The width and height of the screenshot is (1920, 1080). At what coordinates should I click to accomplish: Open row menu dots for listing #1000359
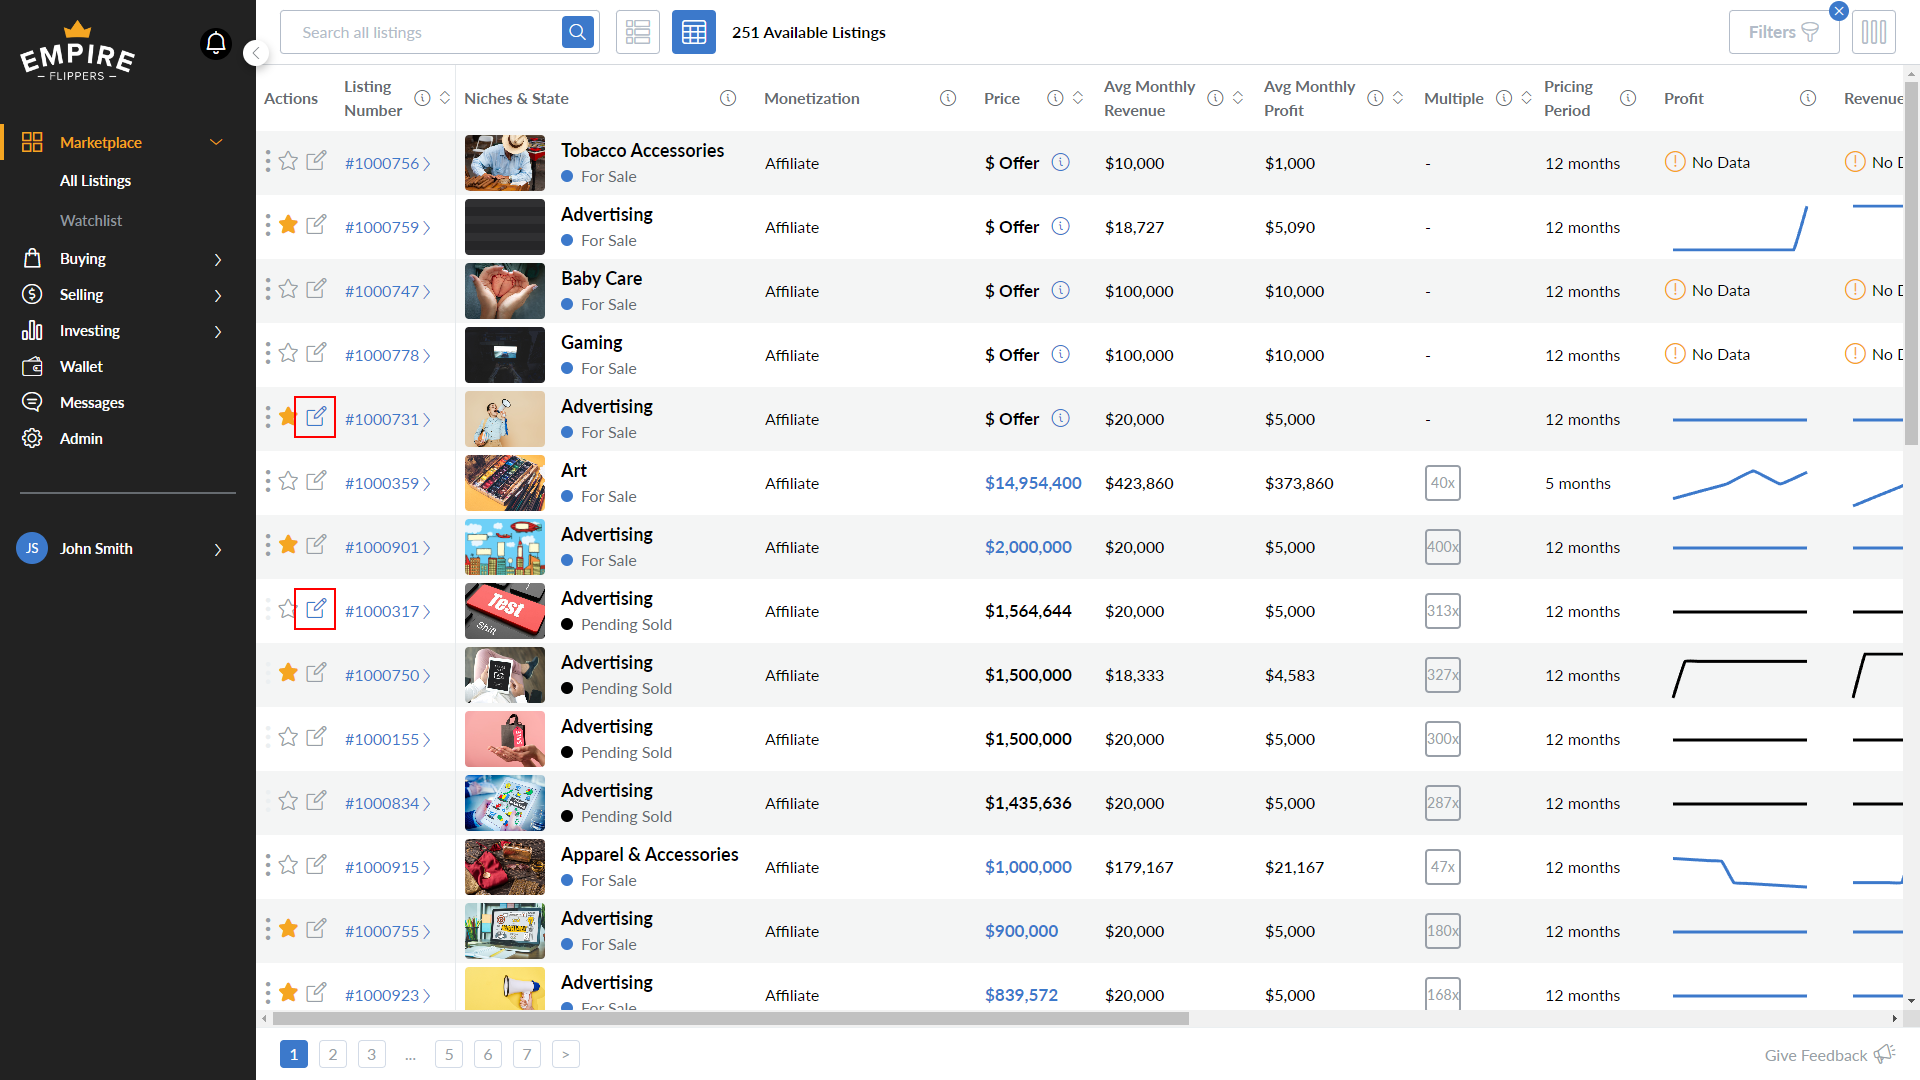coord(268,482)
